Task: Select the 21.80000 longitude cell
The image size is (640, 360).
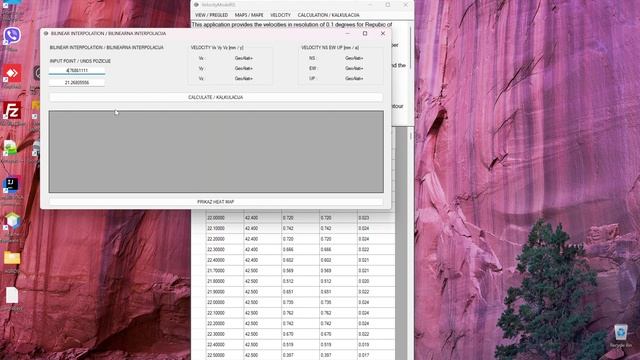Action: (x=225, y=282)
